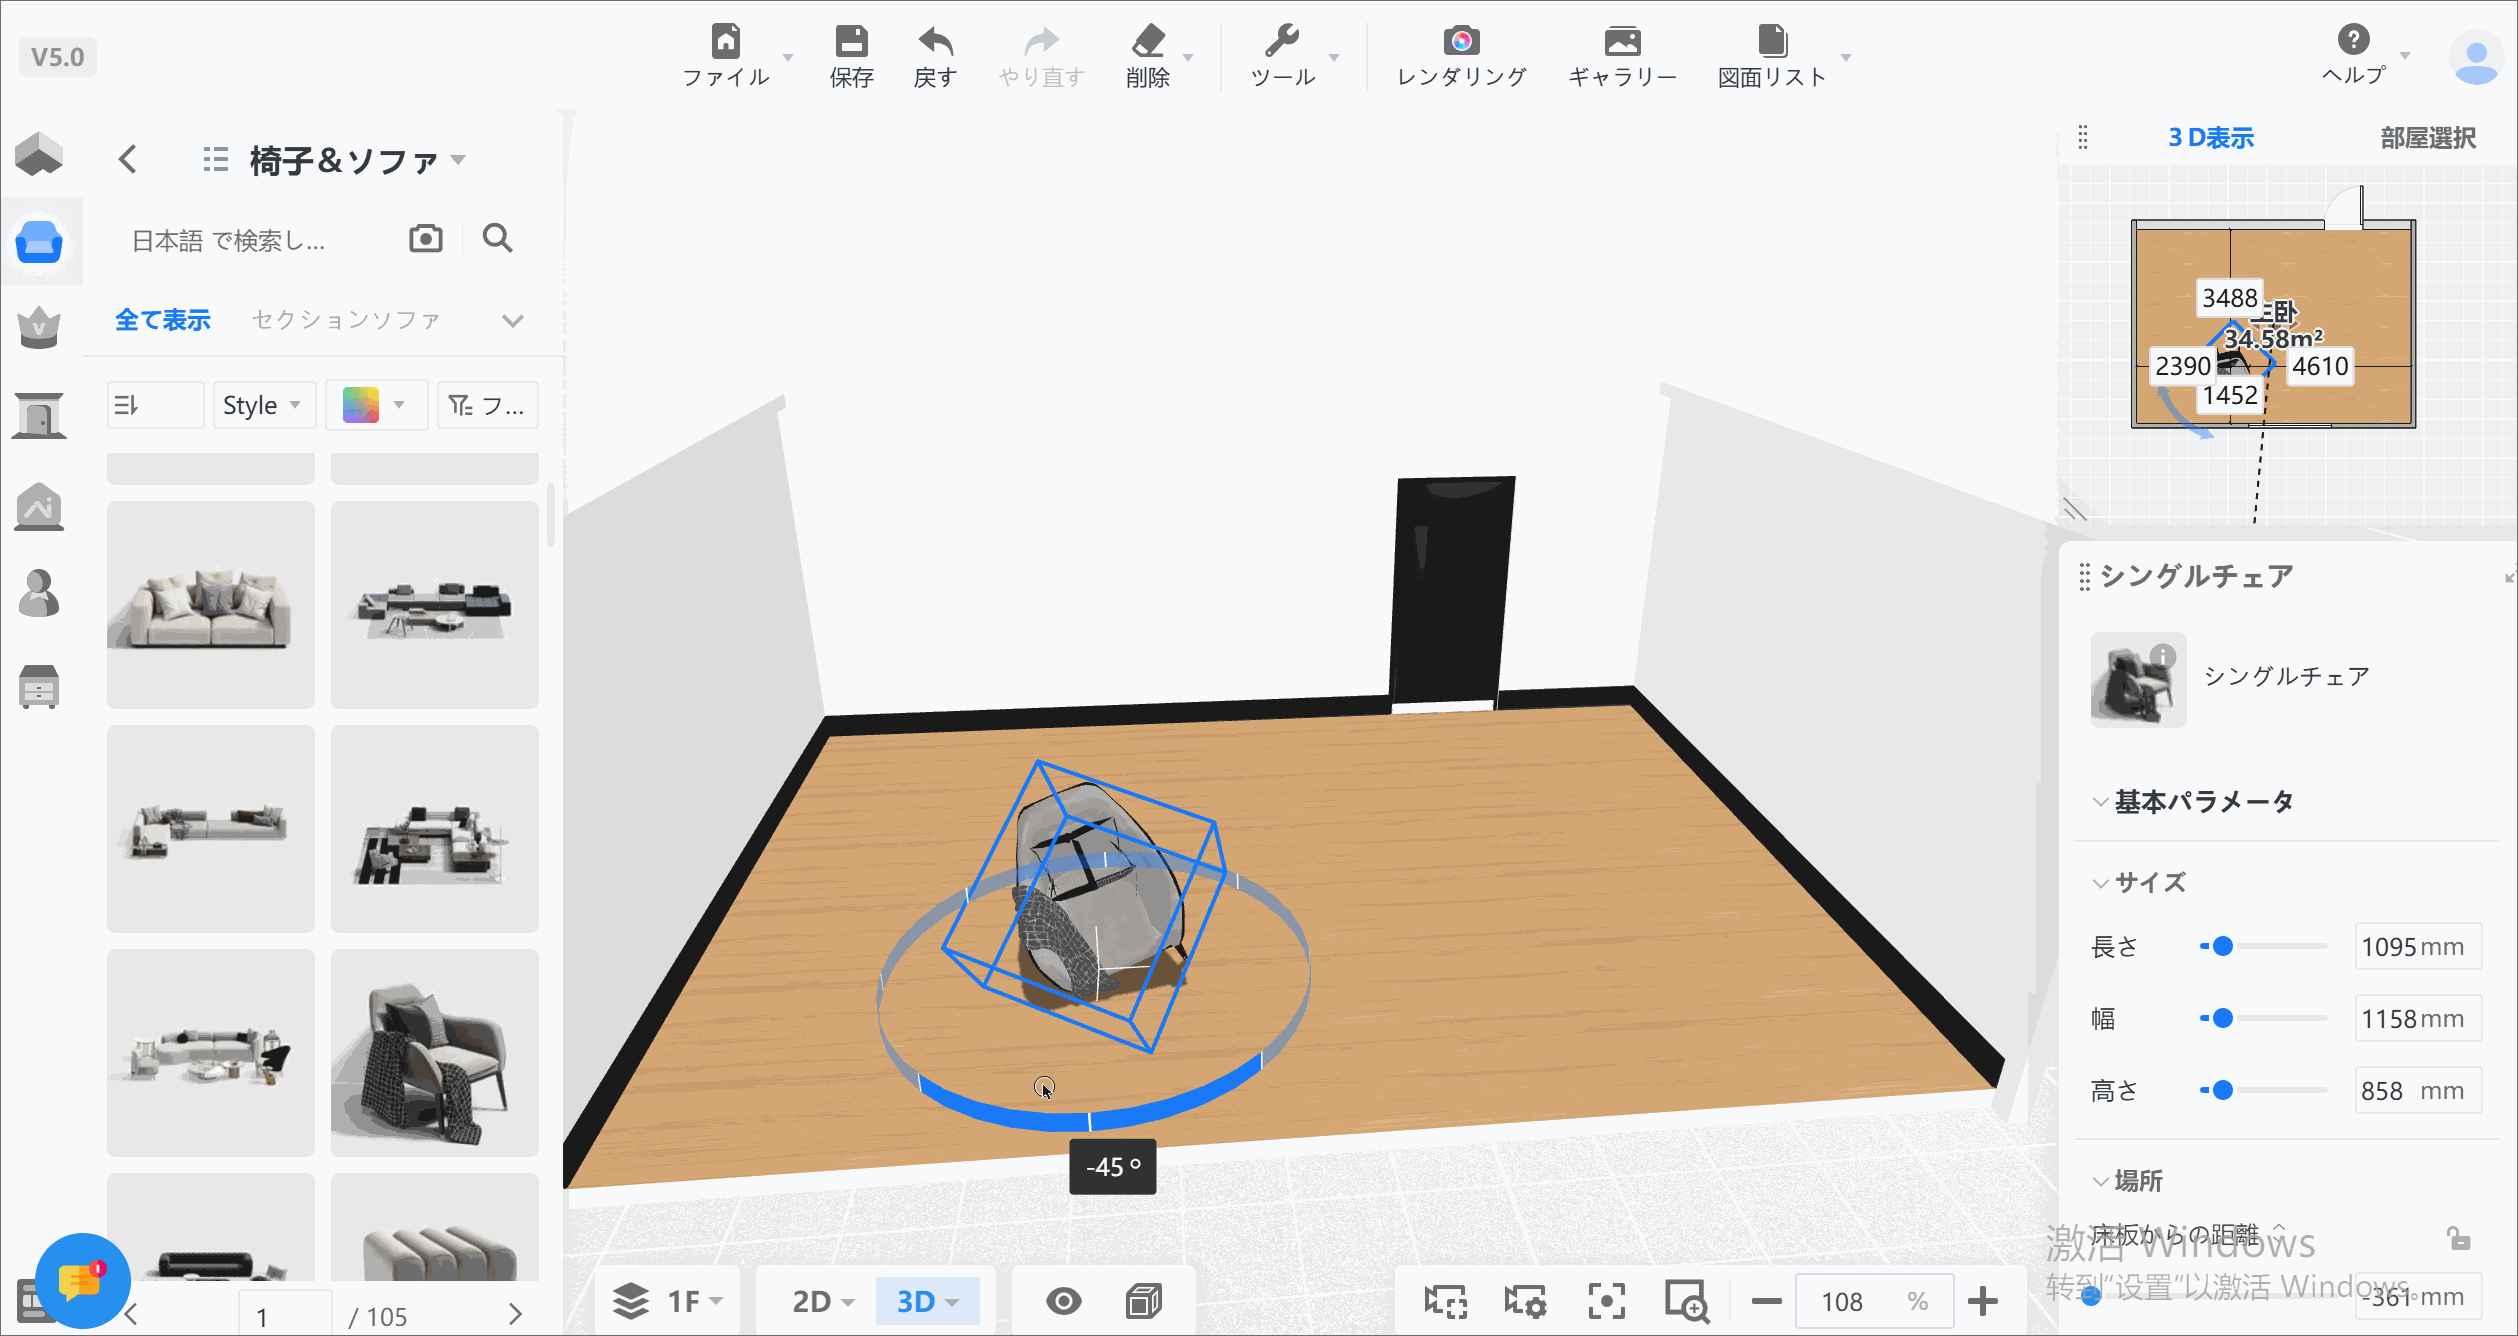Screen dimensions: 2518x1336
Task: Open the color filter dropdown
Action: (x=376, y=405)
